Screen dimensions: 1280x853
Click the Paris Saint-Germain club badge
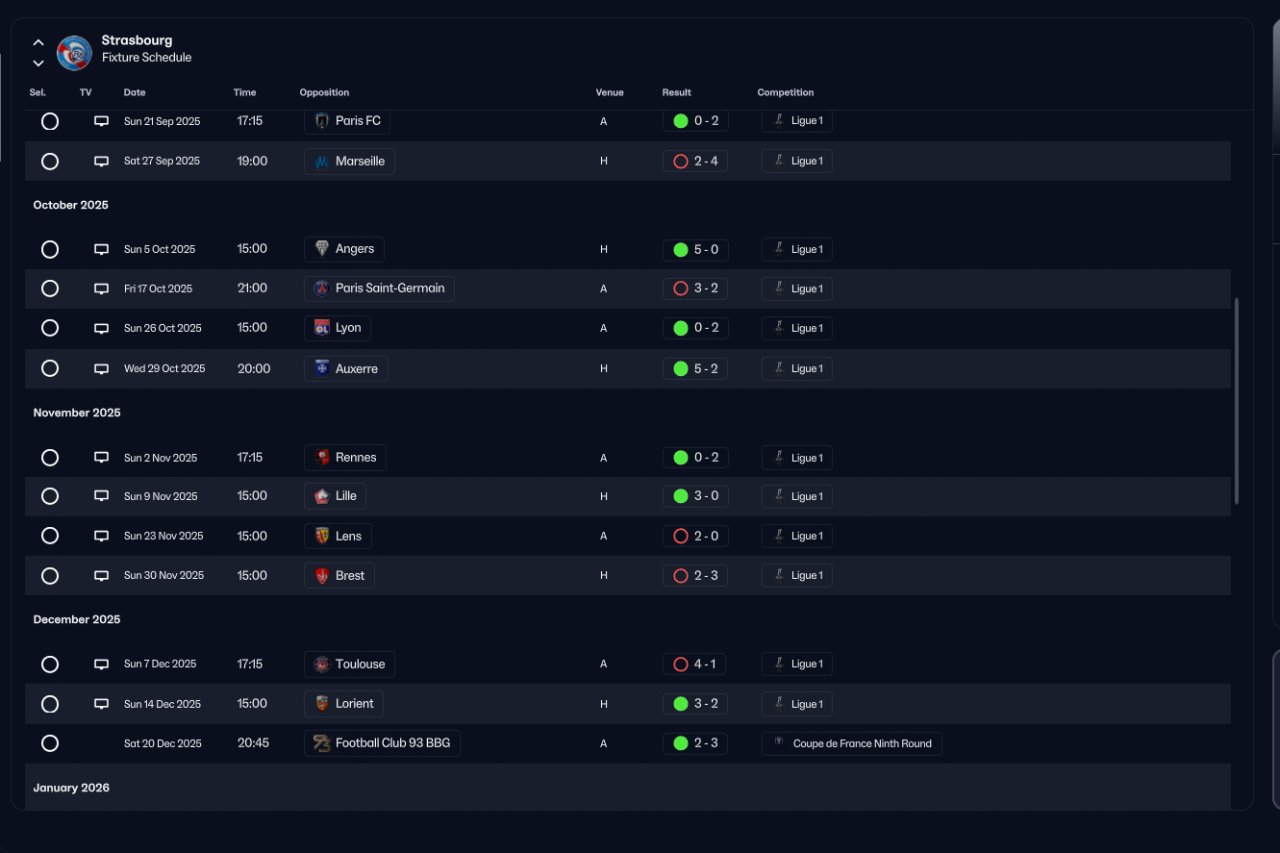tap(321, 289)
